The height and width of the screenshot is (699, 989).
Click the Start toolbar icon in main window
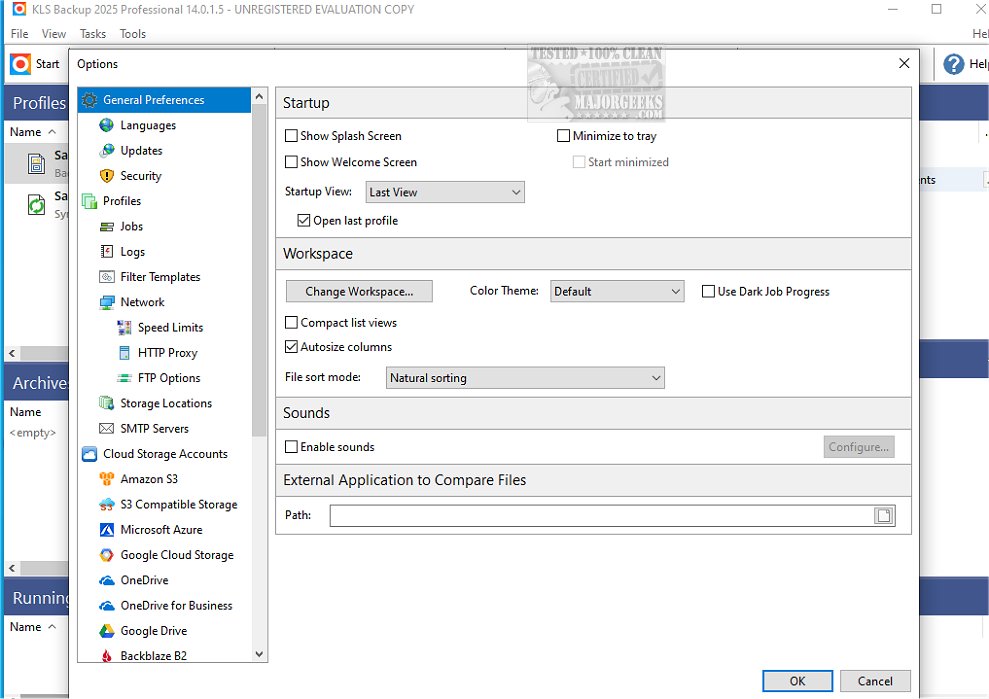[20, 64]
